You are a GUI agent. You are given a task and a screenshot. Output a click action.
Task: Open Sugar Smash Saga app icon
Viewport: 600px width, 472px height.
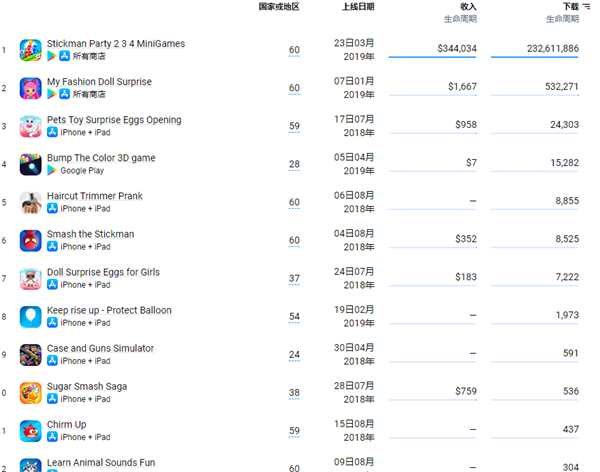(x=31, y=393)
